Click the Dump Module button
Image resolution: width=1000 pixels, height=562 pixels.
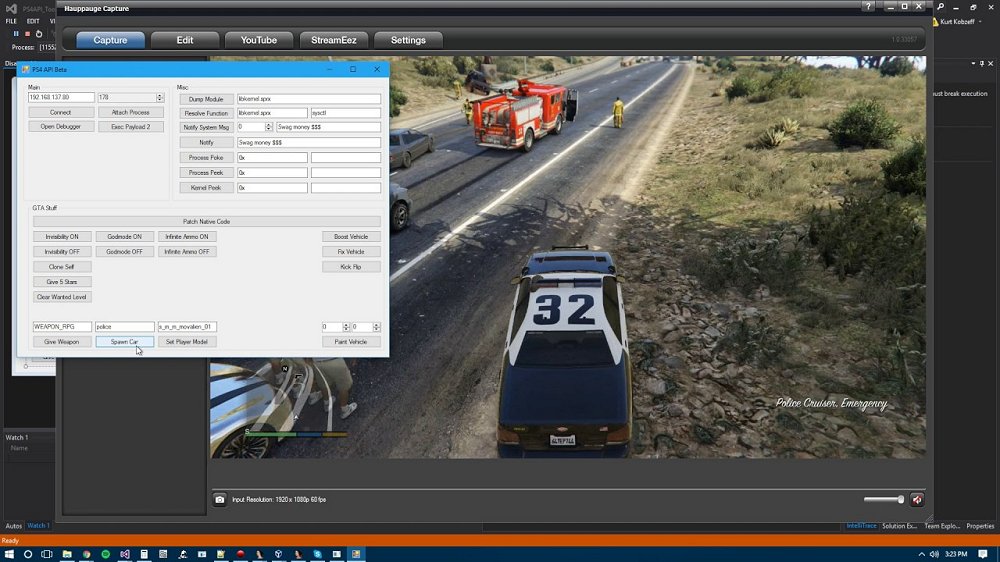click(x=206, y=100)
